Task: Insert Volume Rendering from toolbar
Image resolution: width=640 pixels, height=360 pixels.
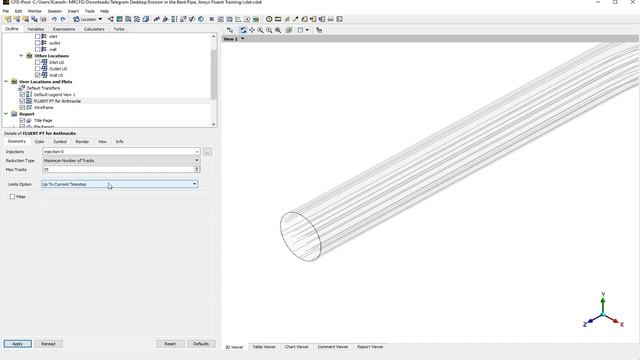Action: 146,19
